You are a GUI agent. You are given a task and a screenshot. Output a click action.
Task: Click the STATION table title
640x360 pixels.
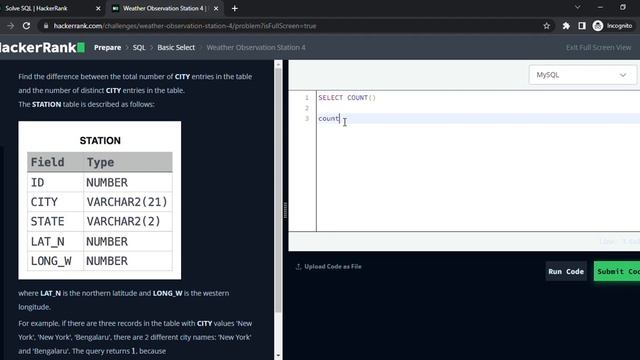[100, 140]
